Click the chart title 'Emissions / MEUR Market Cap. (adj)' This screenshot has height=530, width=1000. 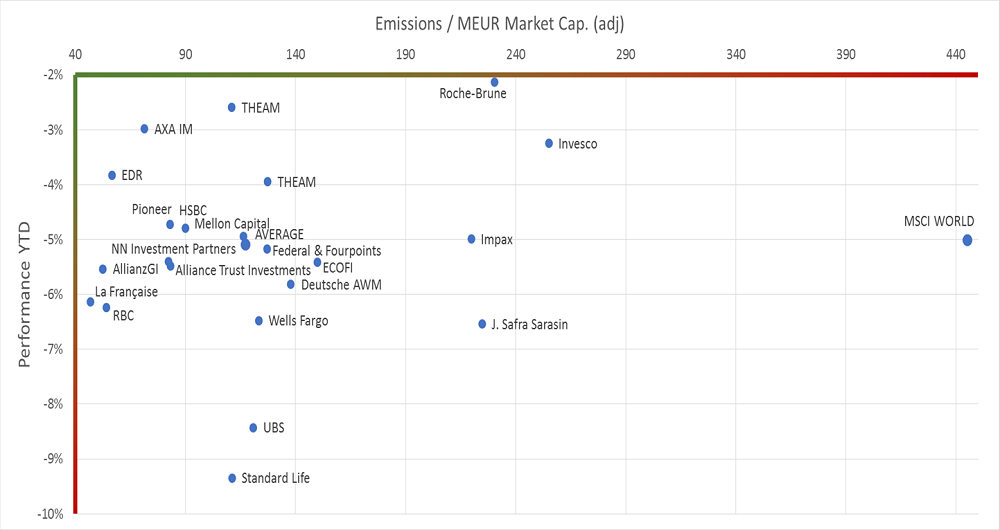coord(499,24)
